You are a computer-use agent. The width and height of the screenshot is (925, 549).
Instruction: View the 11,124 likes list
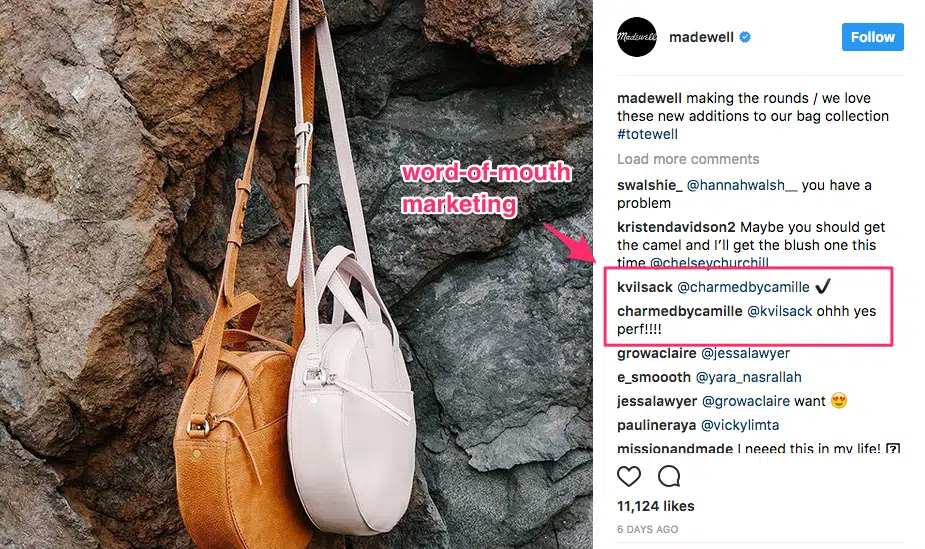[656, 506]
